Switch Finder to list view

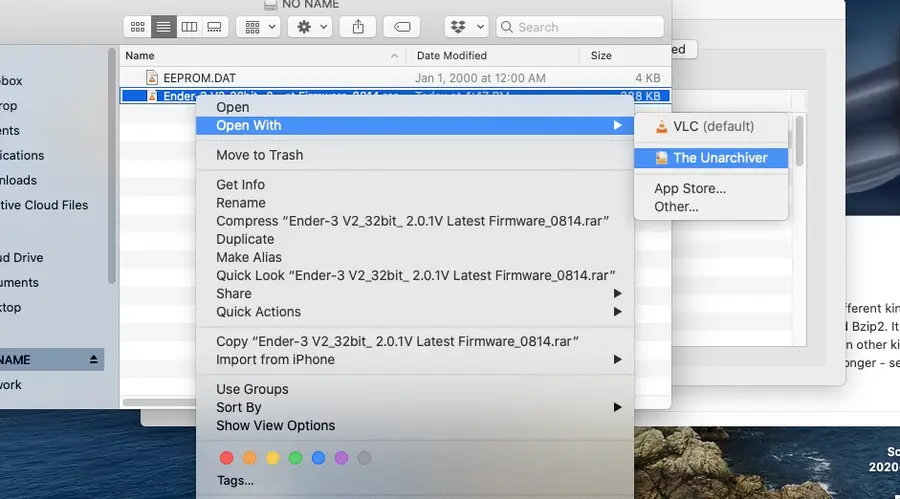(x=163, y=27)
